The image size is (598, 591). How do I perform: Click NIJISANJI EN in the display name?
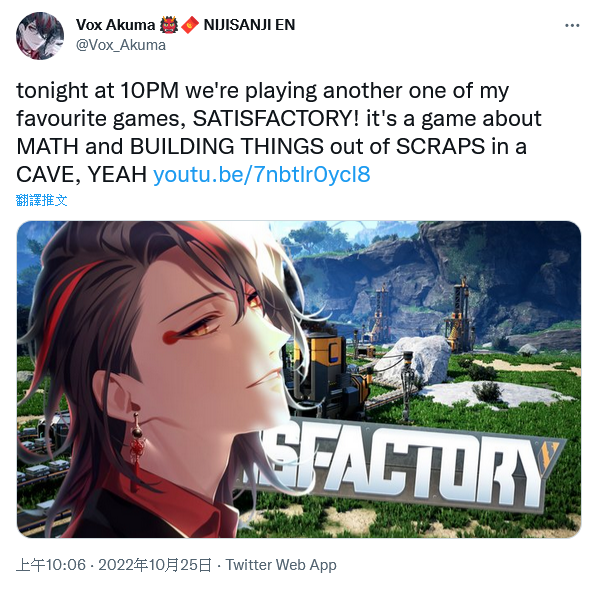pyautogui.click(x=249, y=25)
